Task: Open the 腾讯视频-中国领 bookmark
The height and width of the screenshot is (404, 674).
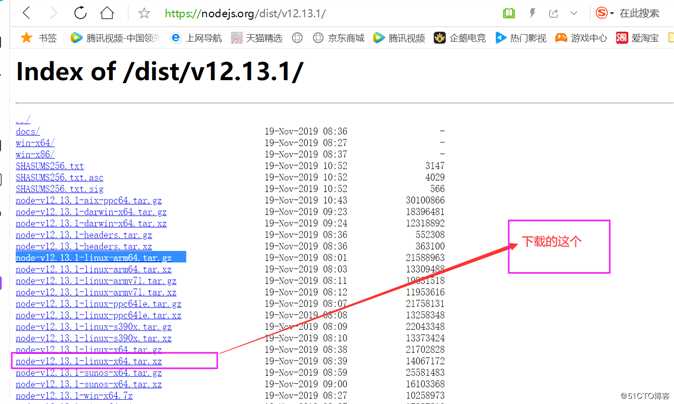Action: [x=114, y=38]
